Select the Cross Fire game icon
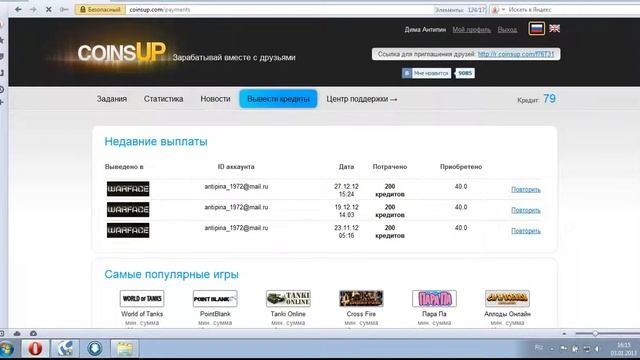 pyautogui.click(x=361, y=299)
